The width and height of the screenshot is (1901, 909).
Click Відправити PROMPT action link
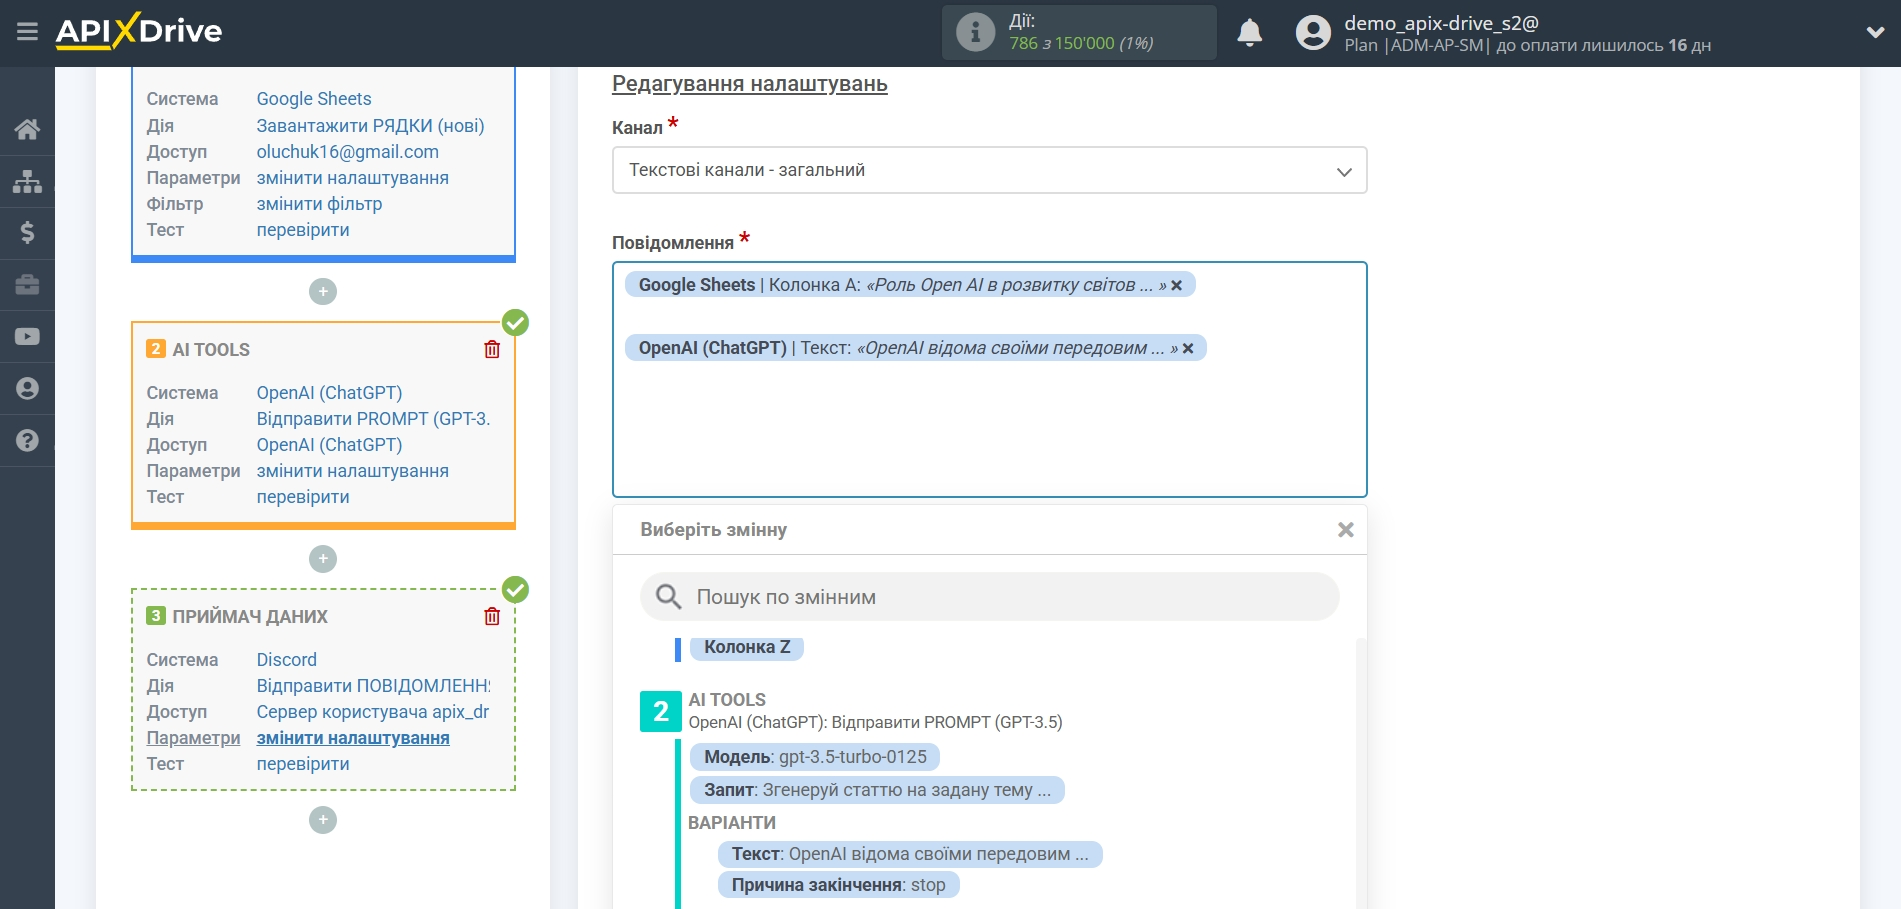[373, 419]
